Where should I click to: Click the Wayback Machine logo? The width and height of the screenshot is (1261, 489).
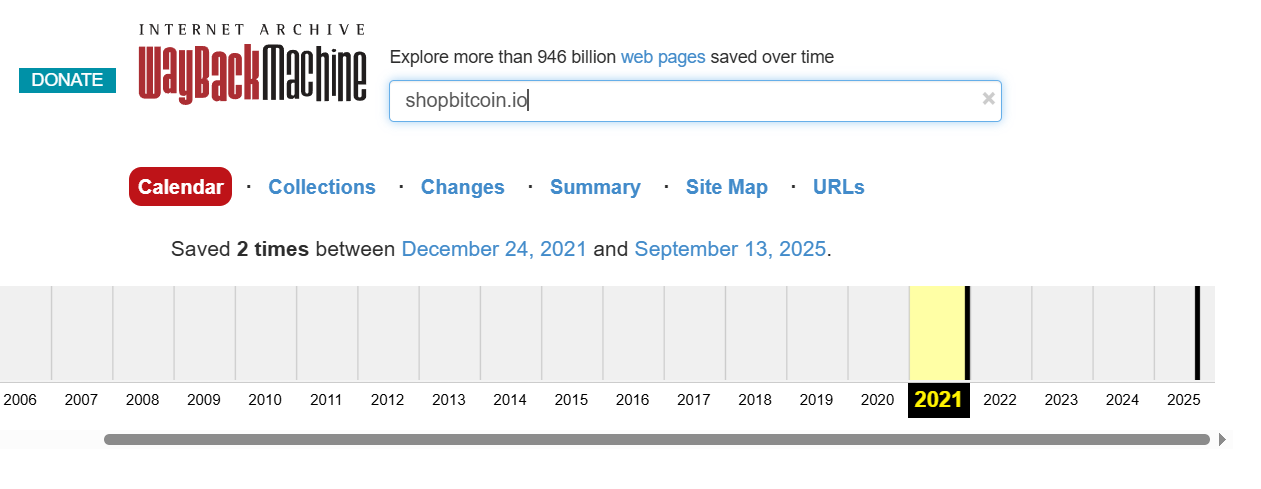[x=252, y=64]
